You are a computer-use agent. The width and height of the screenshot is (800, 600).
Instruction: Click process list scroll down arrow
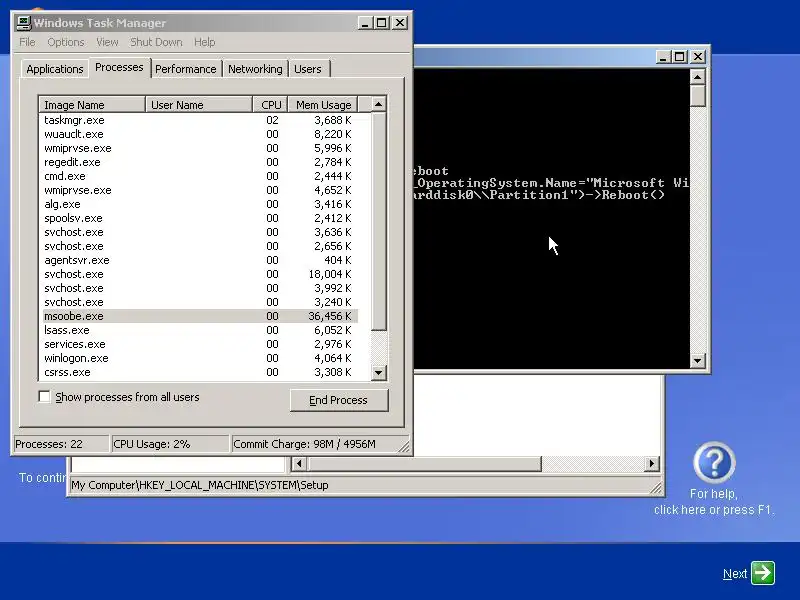pyautogui.click(x=379, y=372)
